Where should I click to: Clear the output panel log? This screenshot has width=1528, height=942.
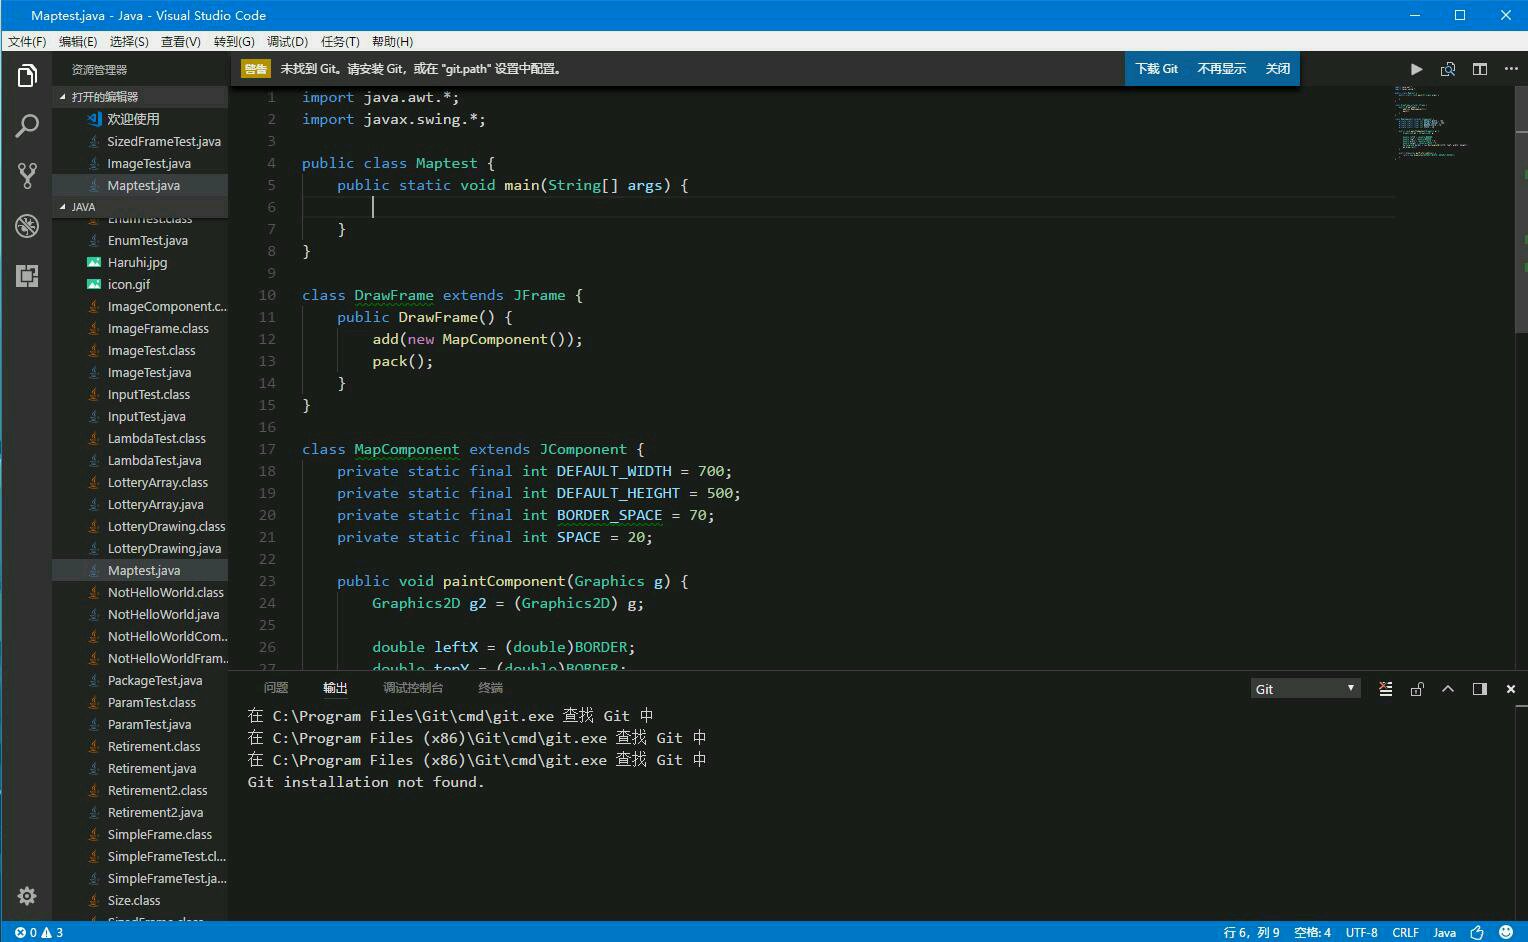click(1385, 689)
